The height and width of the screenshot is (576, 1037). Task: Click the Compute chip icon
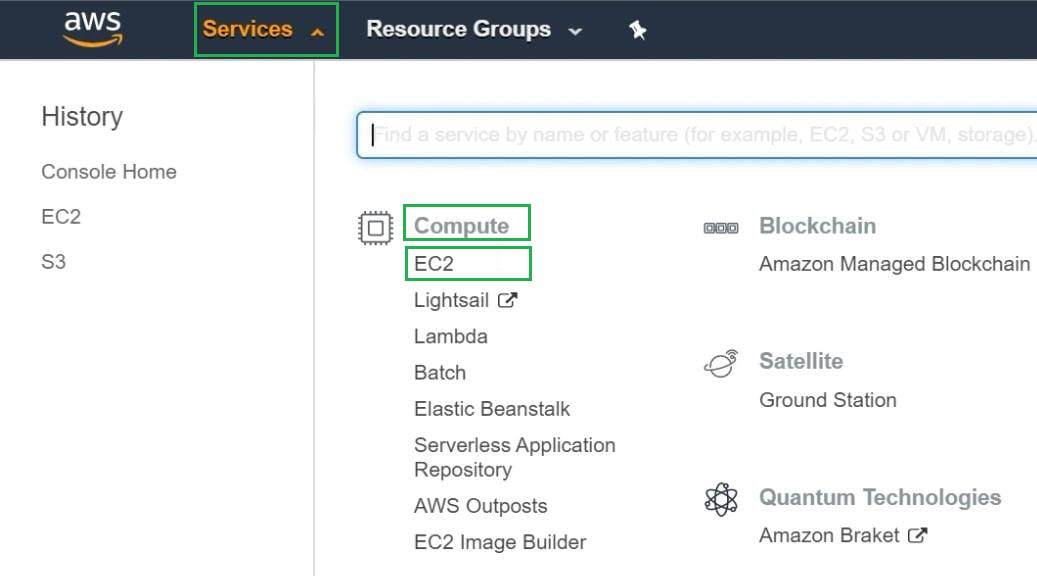pyautogui.click(x=375, y=228)
